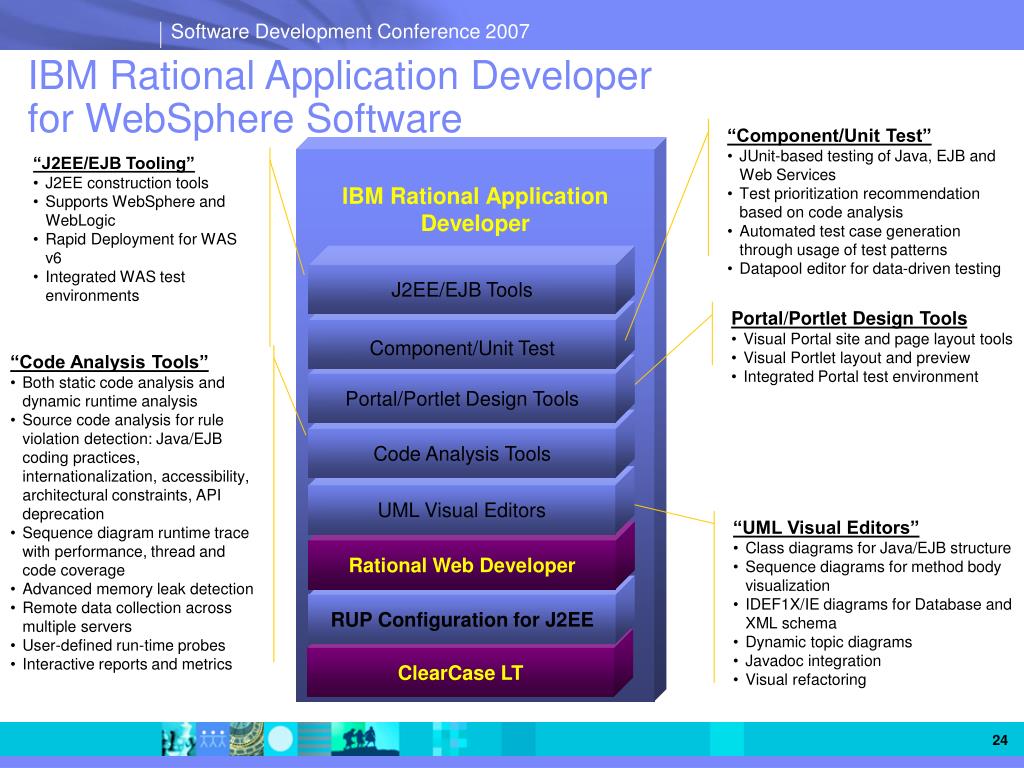Click "Integrated WAS test environments" bullet

[x=115, y=286]
